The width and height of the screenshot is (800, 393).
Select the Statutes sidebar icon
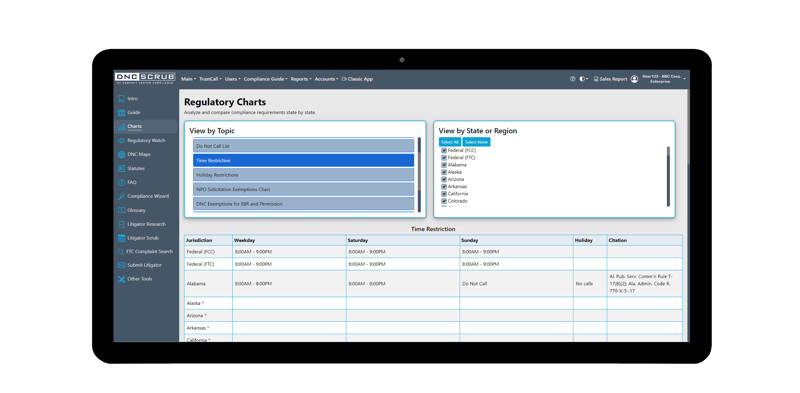click(121, 168)
